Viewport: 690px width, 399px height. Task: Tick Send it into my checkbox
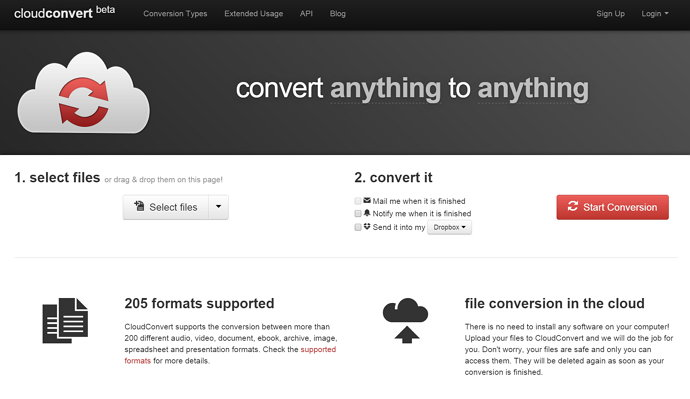click(358, 227)
